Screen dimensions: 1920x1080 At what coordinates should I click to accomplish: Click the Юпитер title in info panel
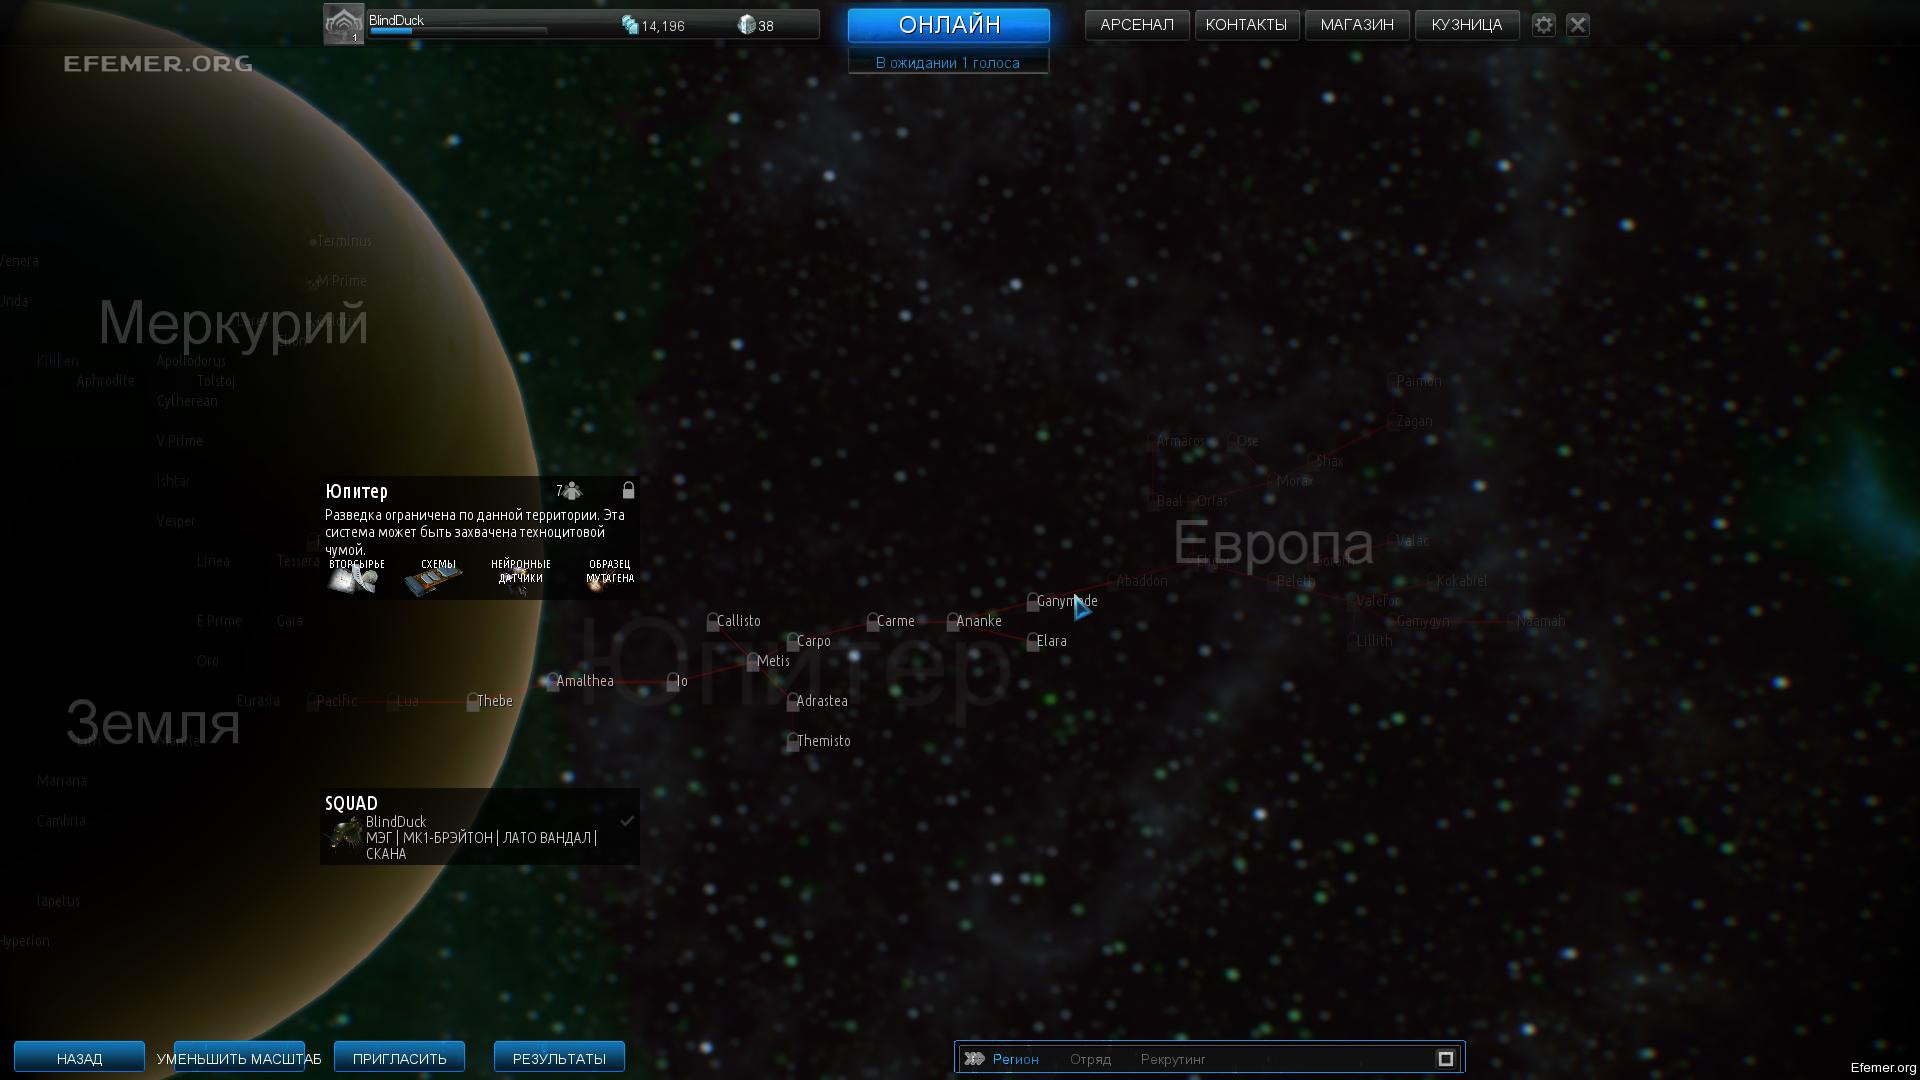point(356,491)
